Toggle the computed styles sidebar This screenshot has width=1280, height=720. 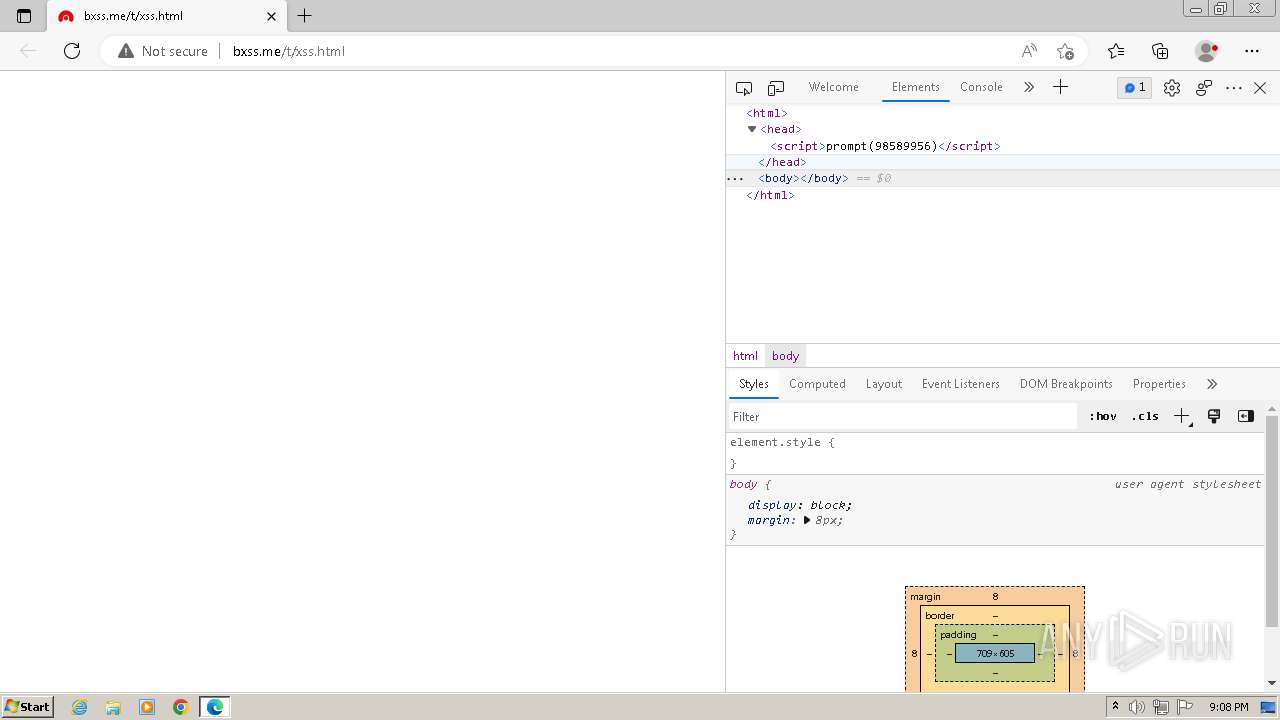click(1245, 417)
